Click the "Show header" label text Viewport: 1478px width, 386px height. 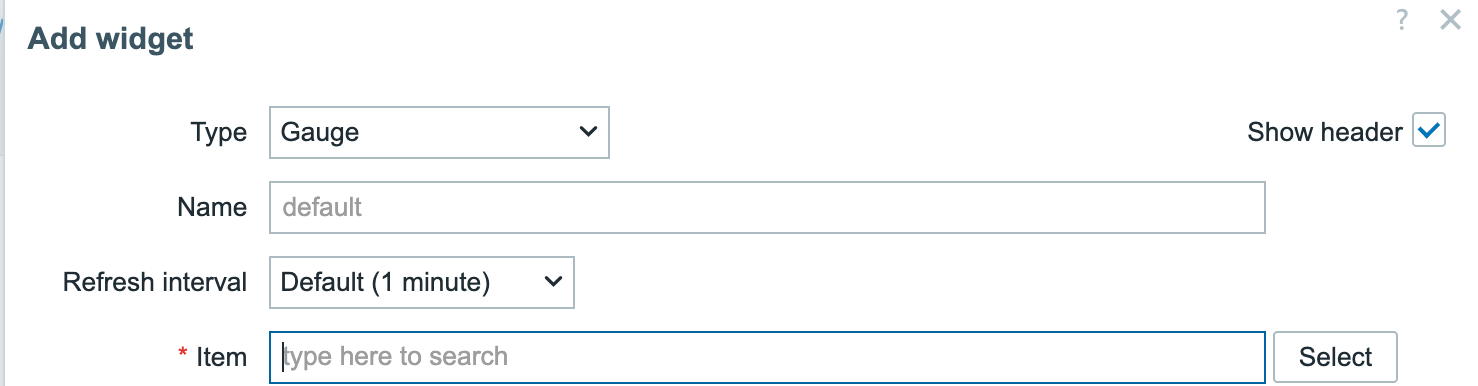pyautogui.click(x=1325, y=132)
